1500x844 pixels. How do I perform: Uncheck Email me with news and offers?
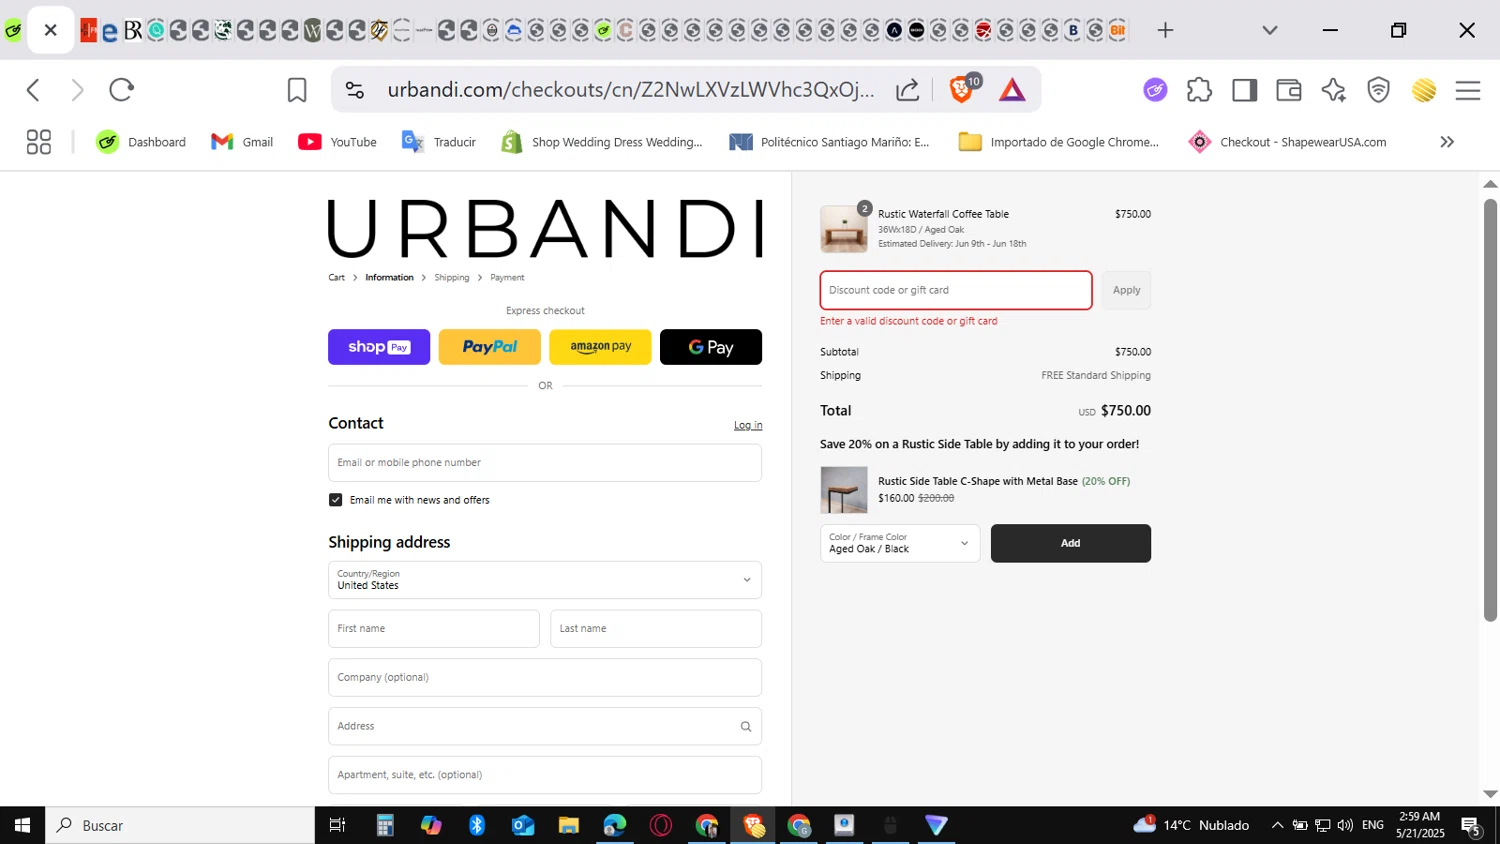[336, 500]
